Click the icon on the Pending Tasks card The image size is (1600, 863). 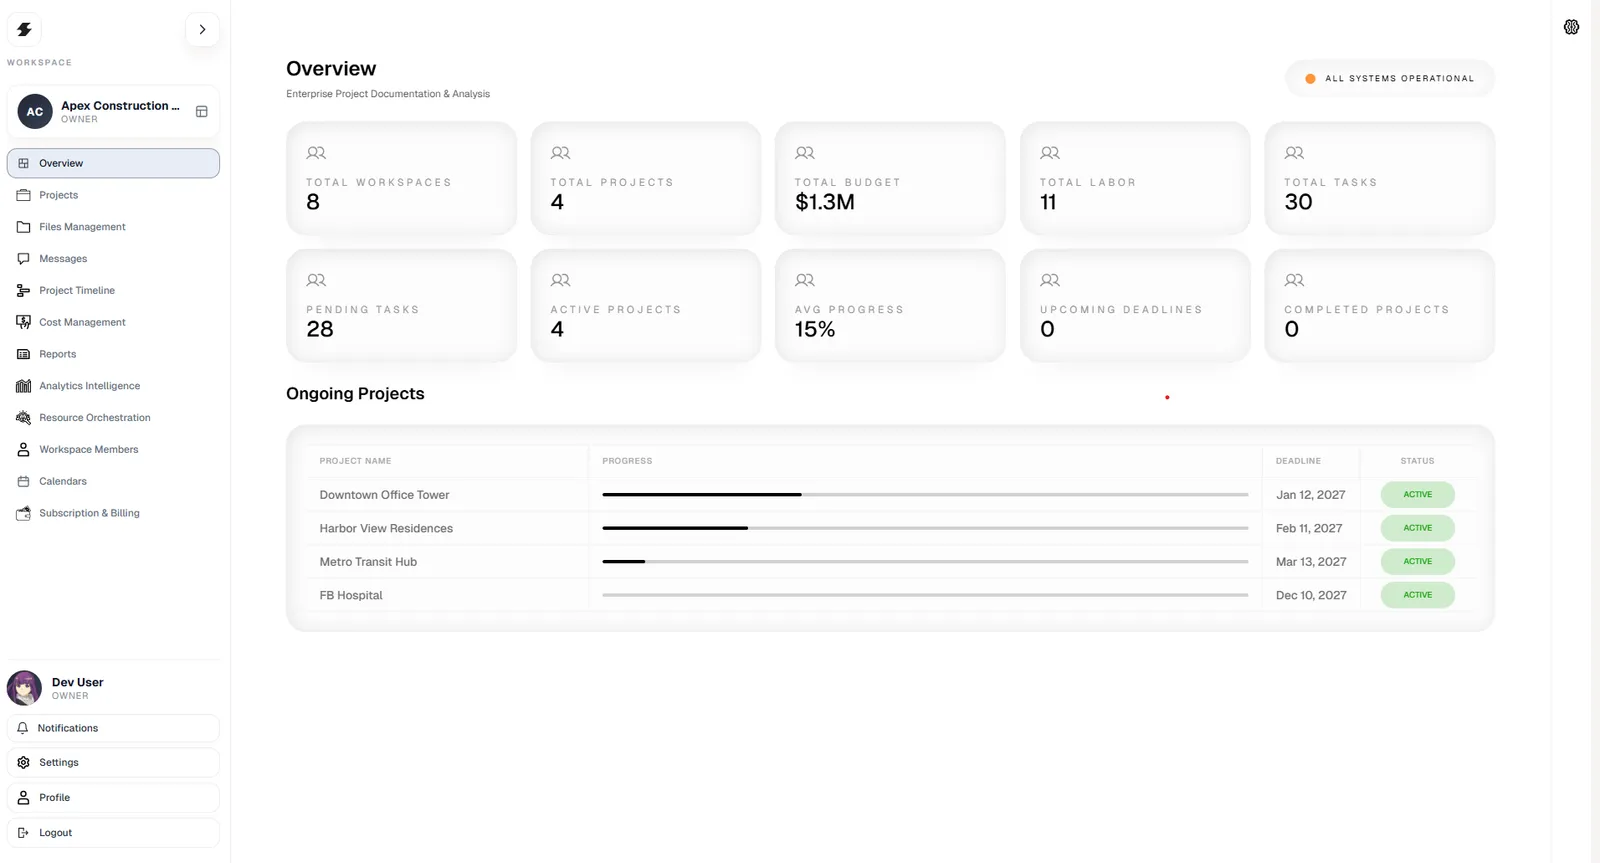[x=316, y=280]
